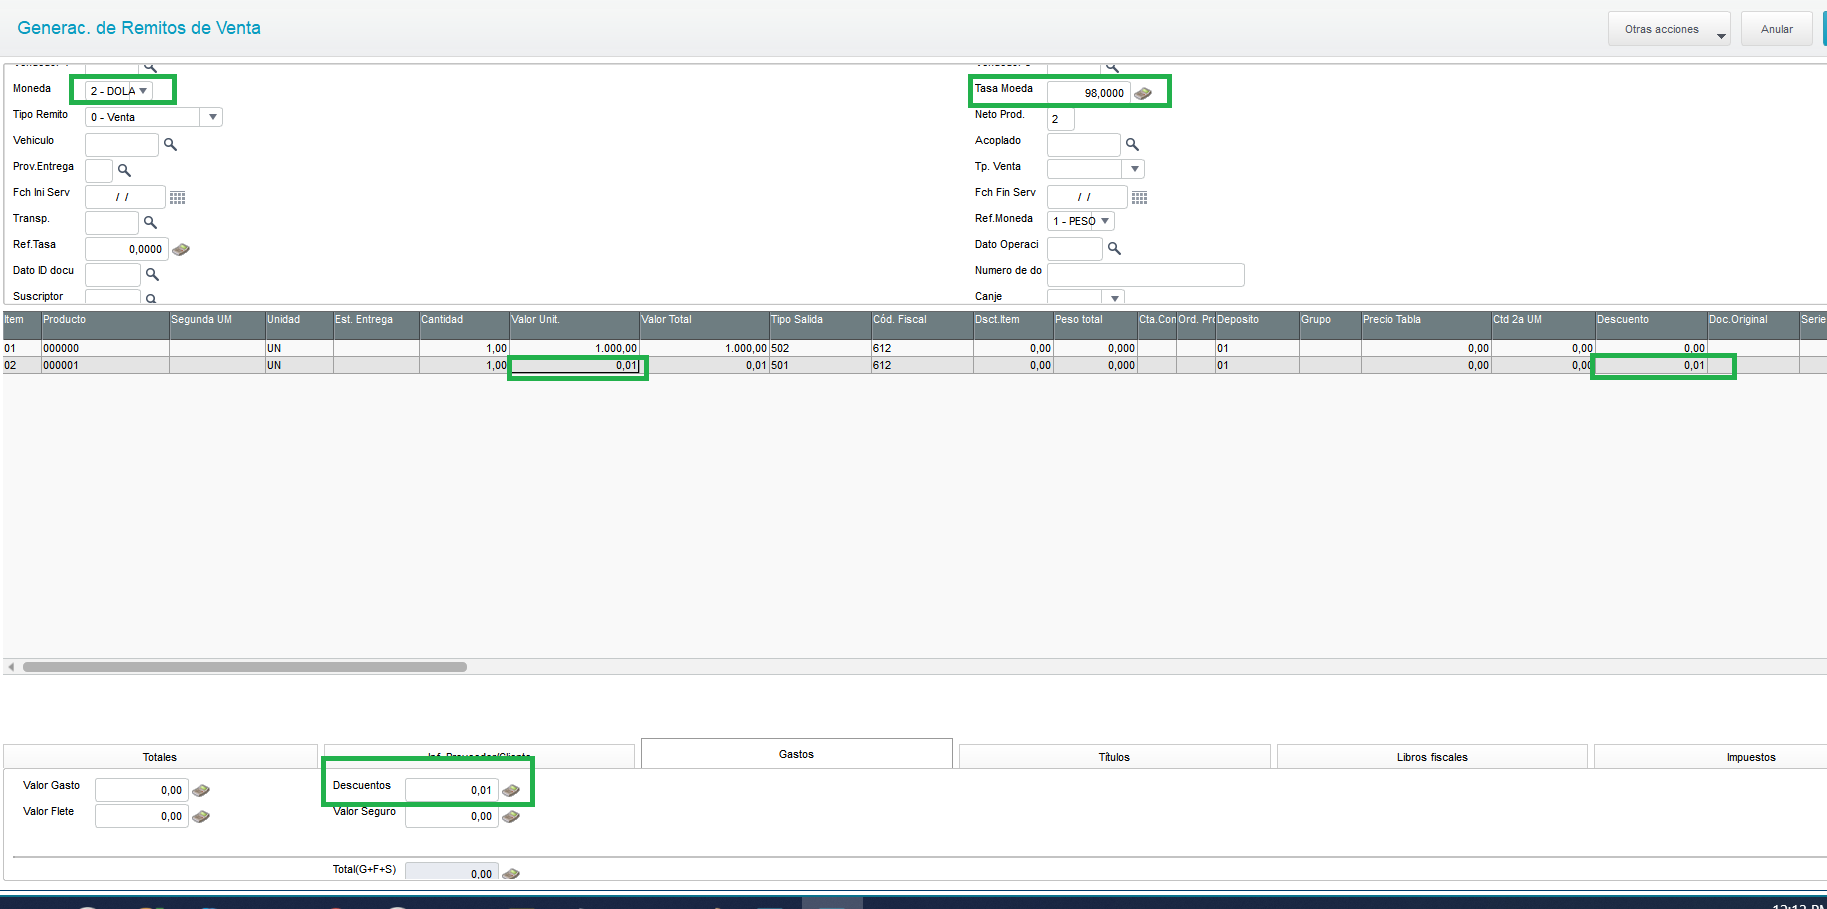
Task: Click the horizontal scrollbar of the items grid
Action: (245, 667)
